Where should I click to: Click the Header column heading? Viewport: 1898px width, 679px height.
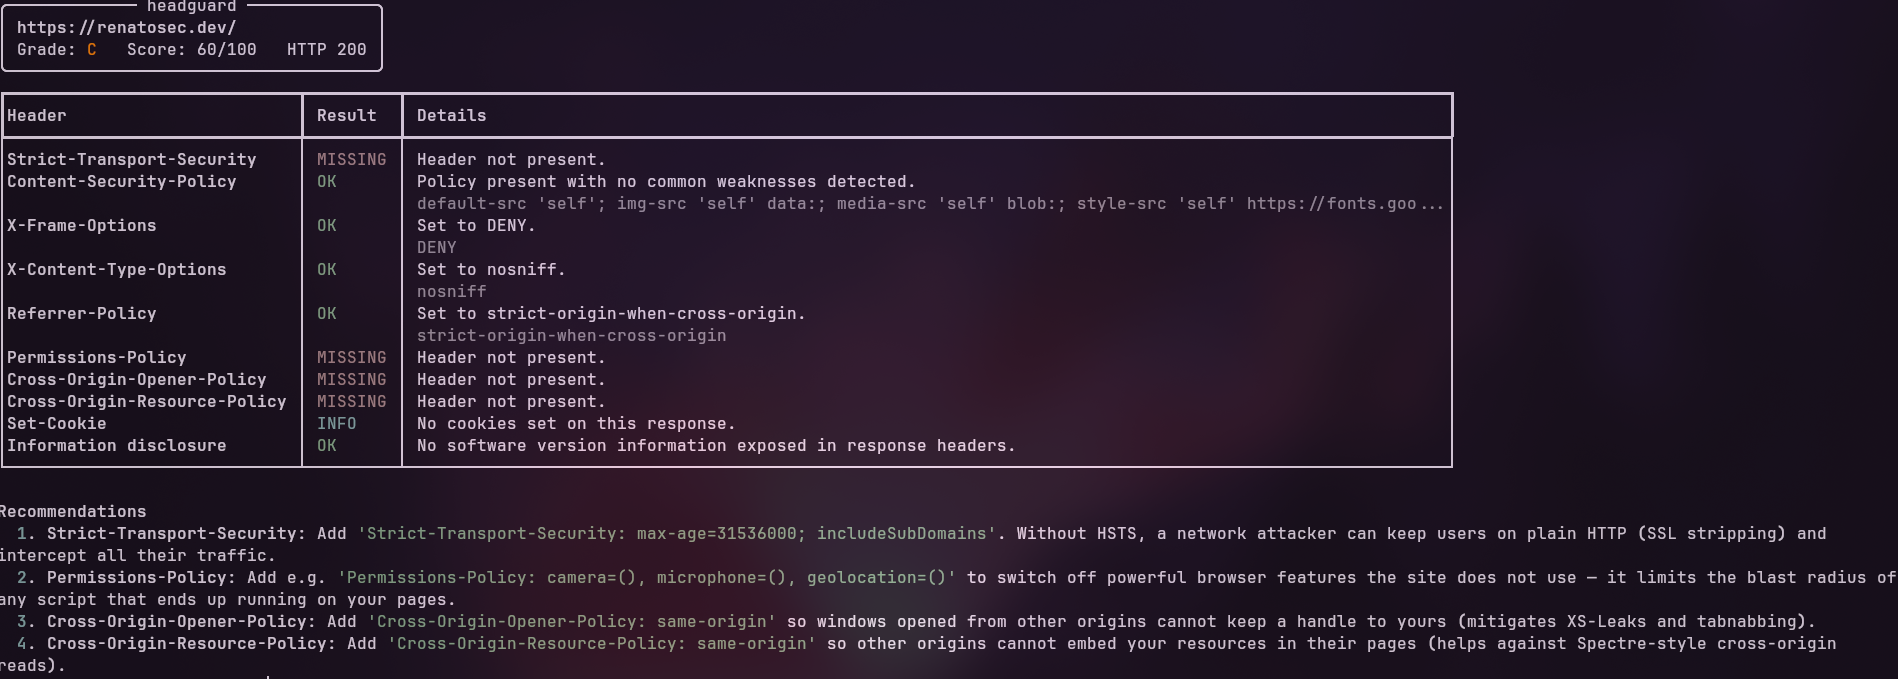pos(37,115)
